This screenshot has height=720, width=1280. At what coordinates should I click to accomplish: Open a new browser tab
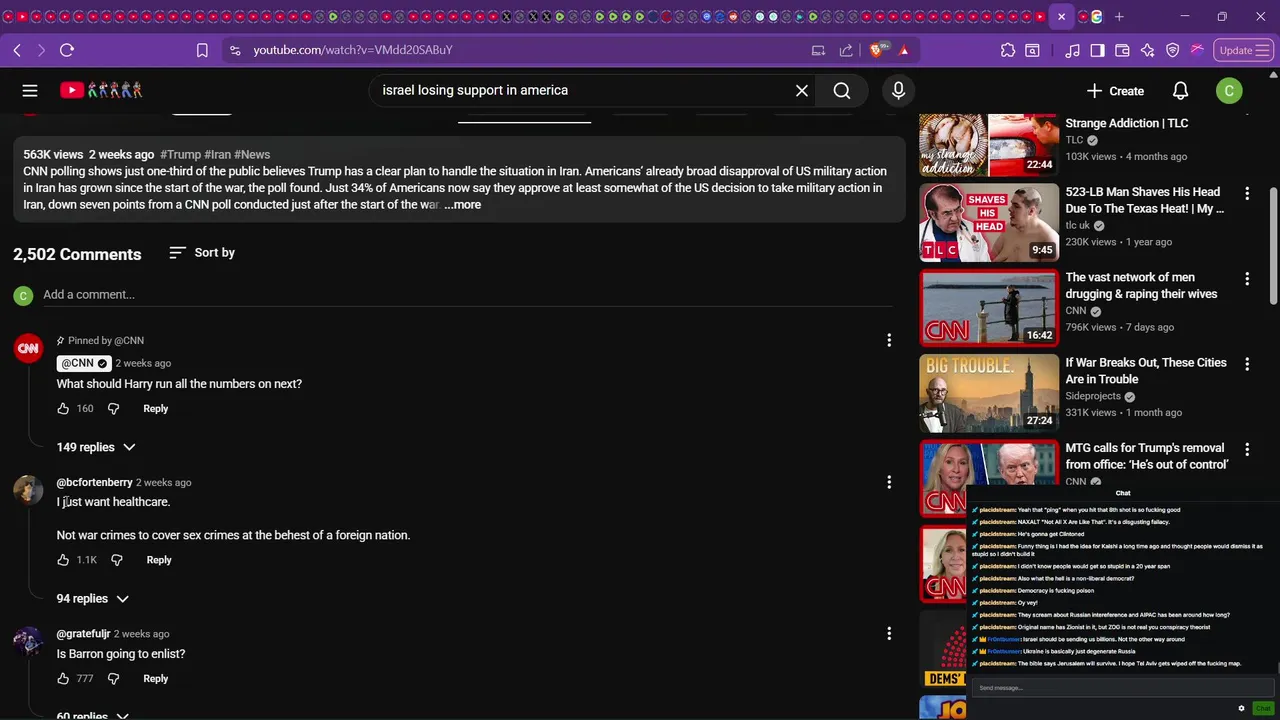pos(1119,17)
